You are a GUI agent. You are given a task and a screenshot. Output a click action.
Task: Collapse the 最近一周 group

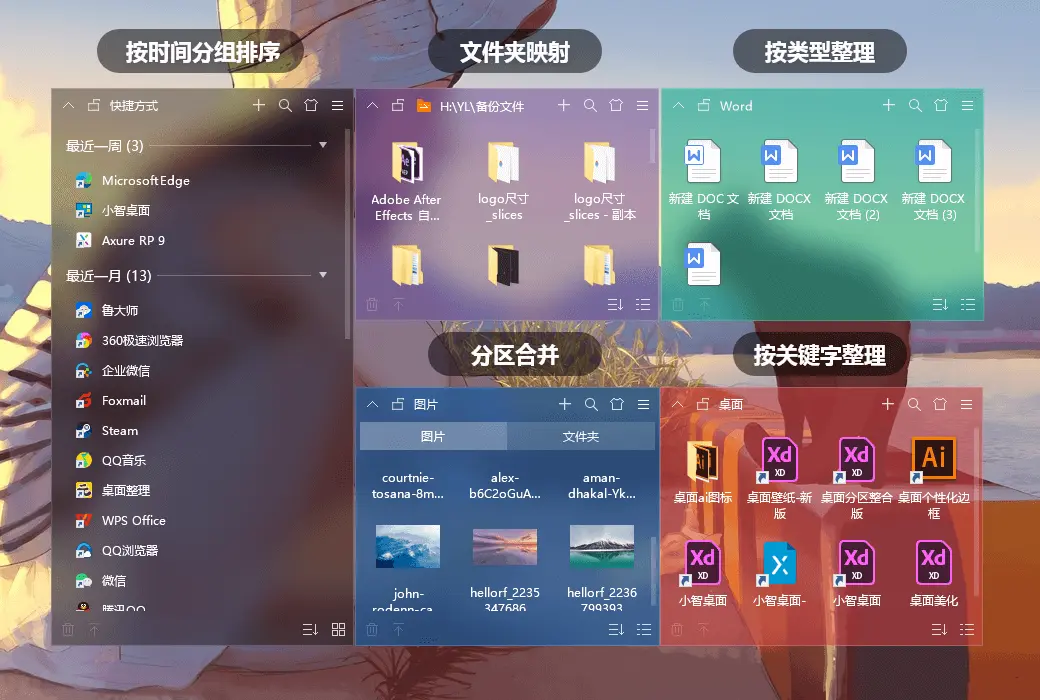pyautogui.click(x=322, y=145)
